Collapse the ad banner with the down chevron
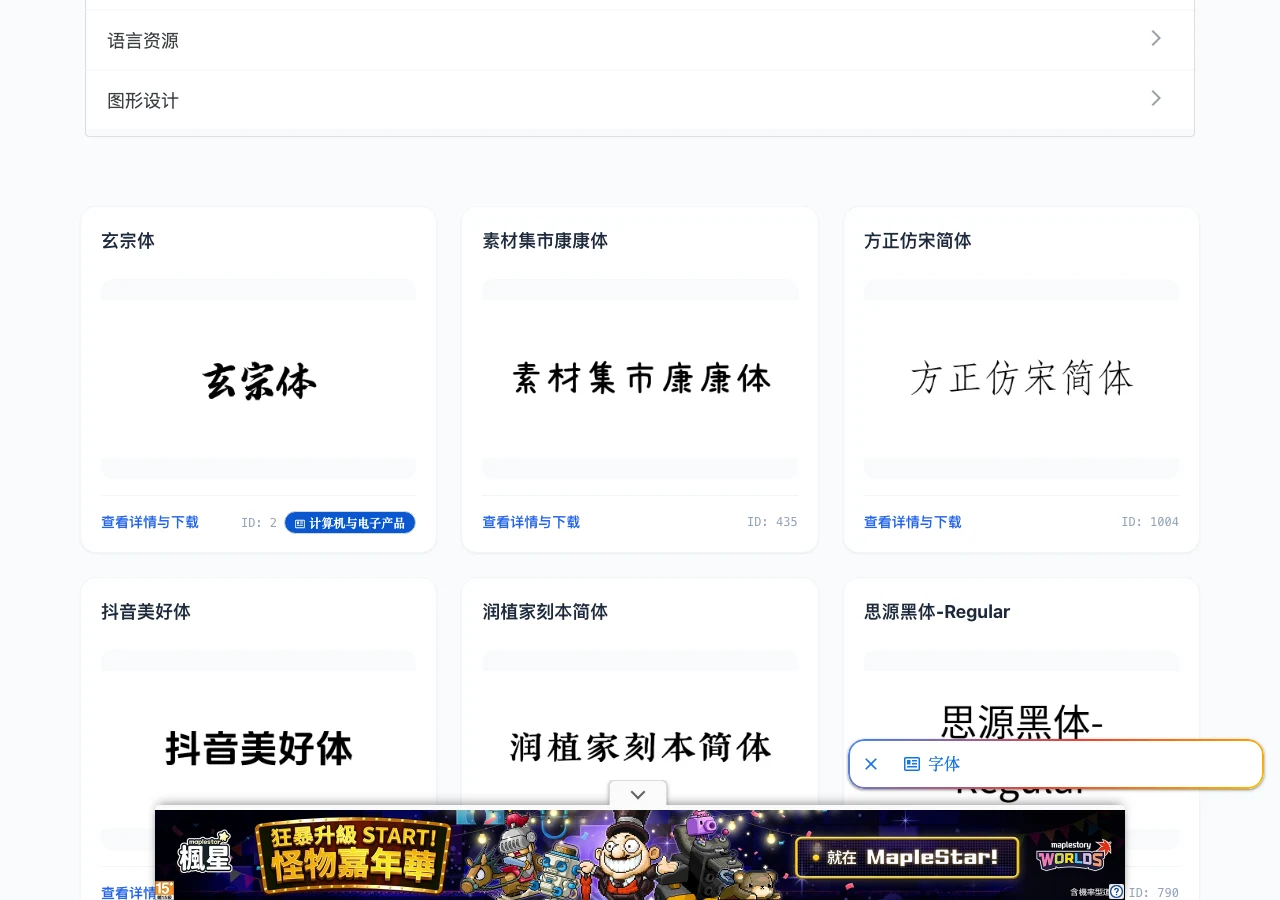 tap(638, 795)
